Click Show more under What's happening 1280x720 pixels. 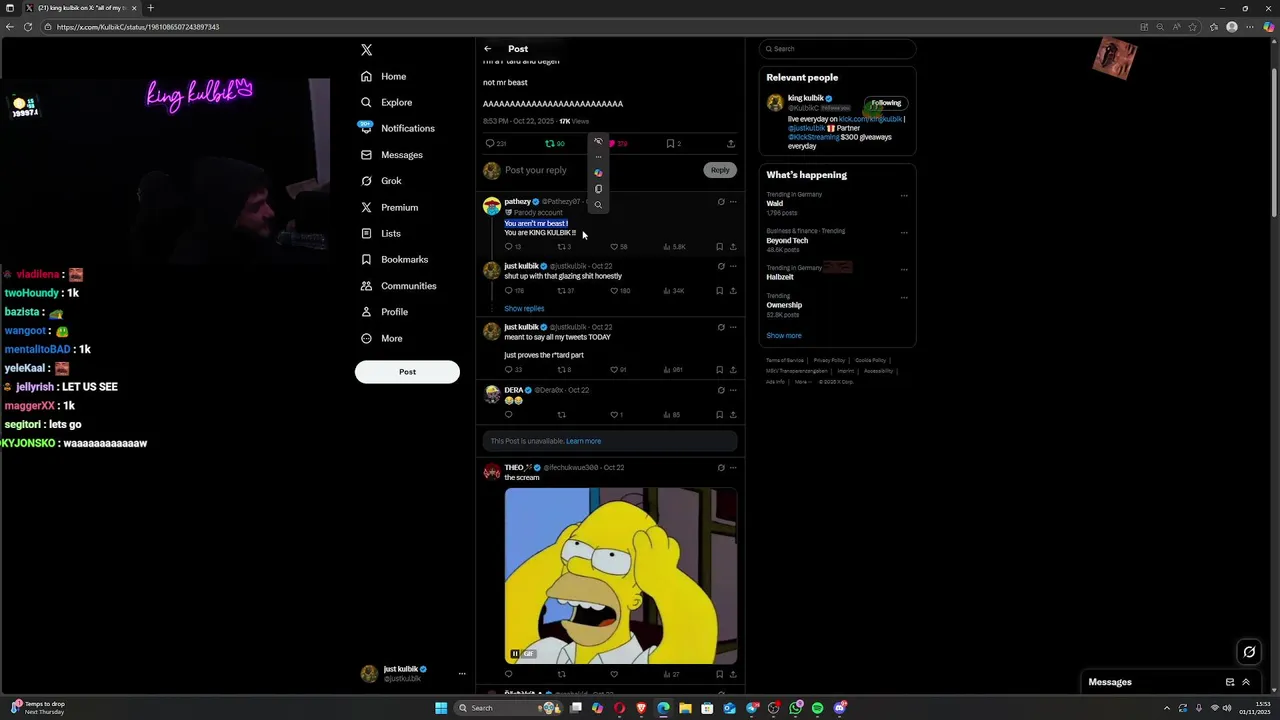(784, 336)
